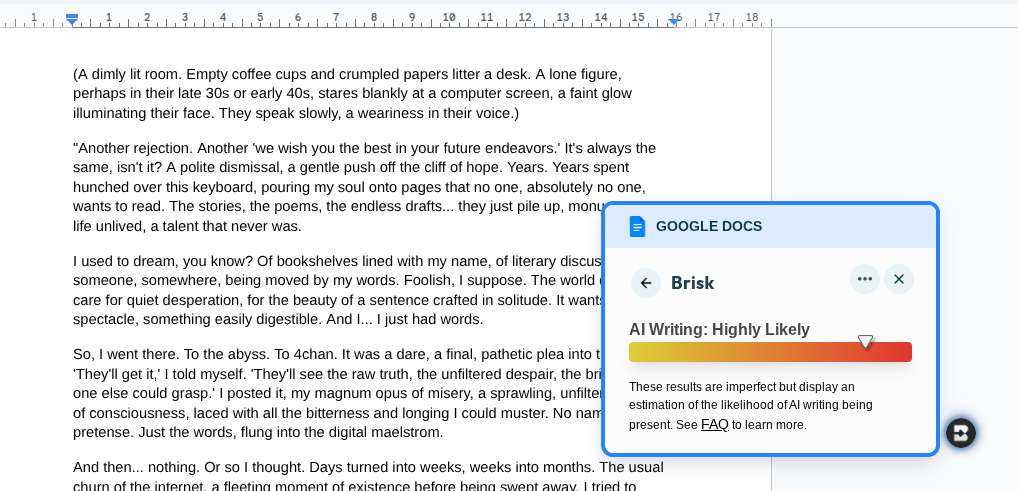
Task: Click the left indent marker on ruler
Action: pyautogui.click(x=72, y=19)
